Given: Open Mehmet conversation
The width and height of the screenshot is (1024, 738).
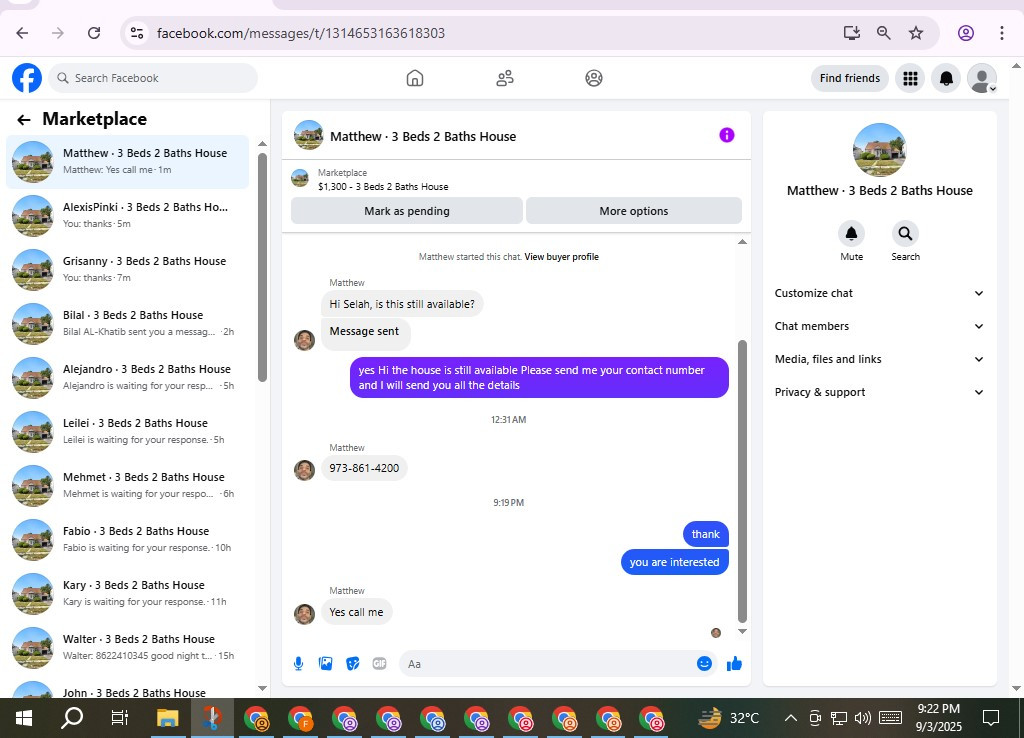Looking at the screenshot, I should [127, 485].
